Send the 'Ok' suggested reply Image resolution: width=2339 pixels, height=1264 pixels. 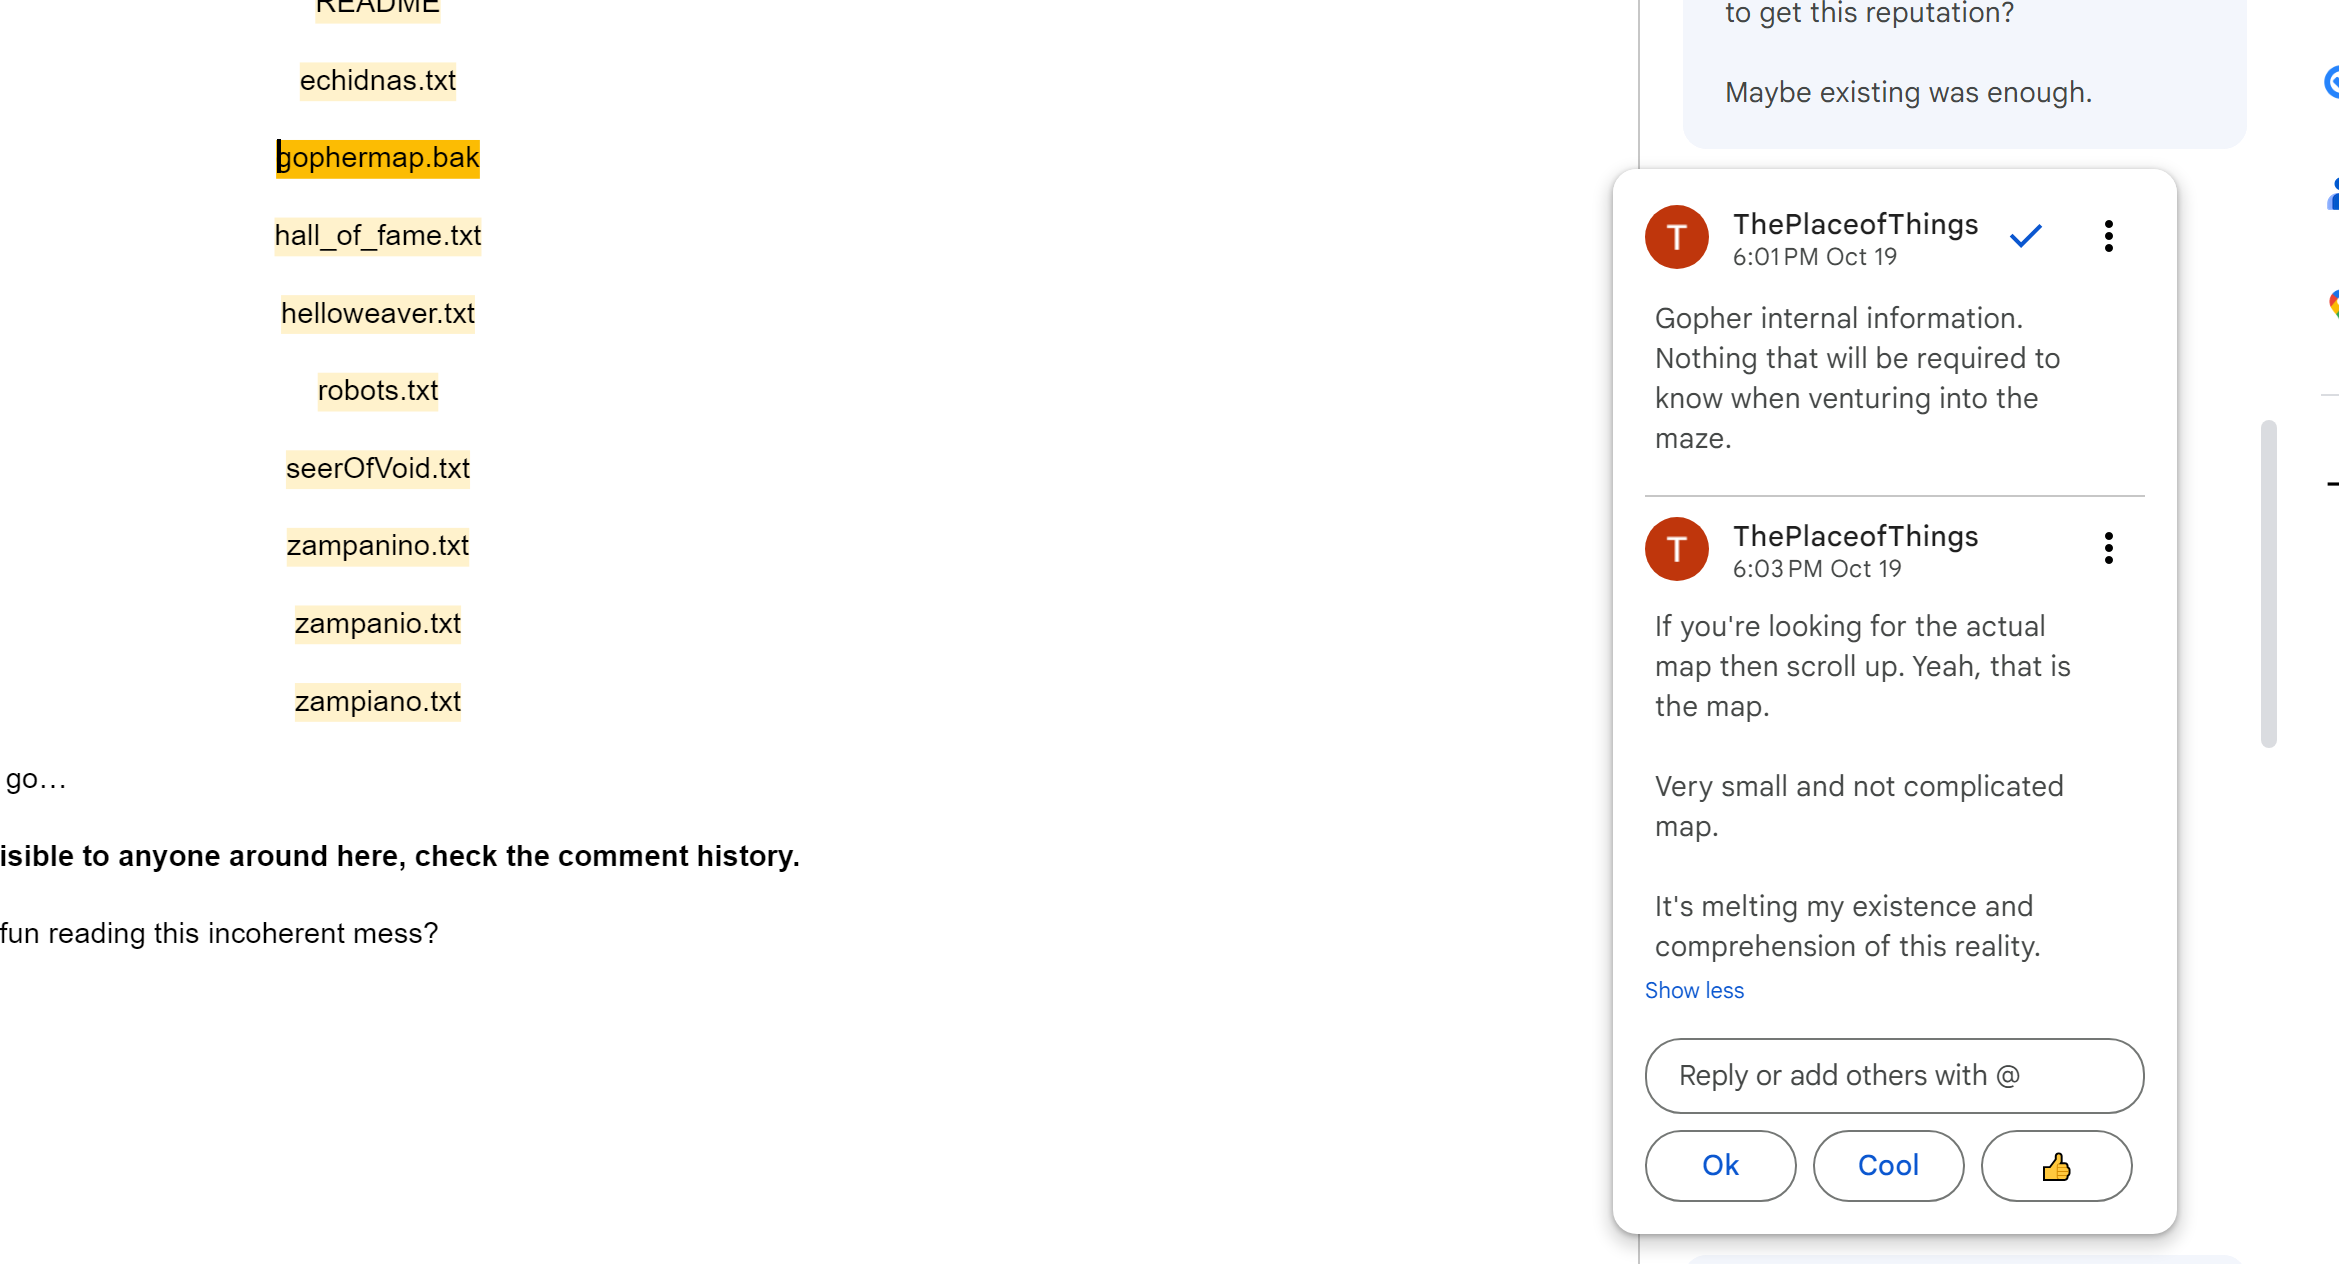point(1720,1166)
